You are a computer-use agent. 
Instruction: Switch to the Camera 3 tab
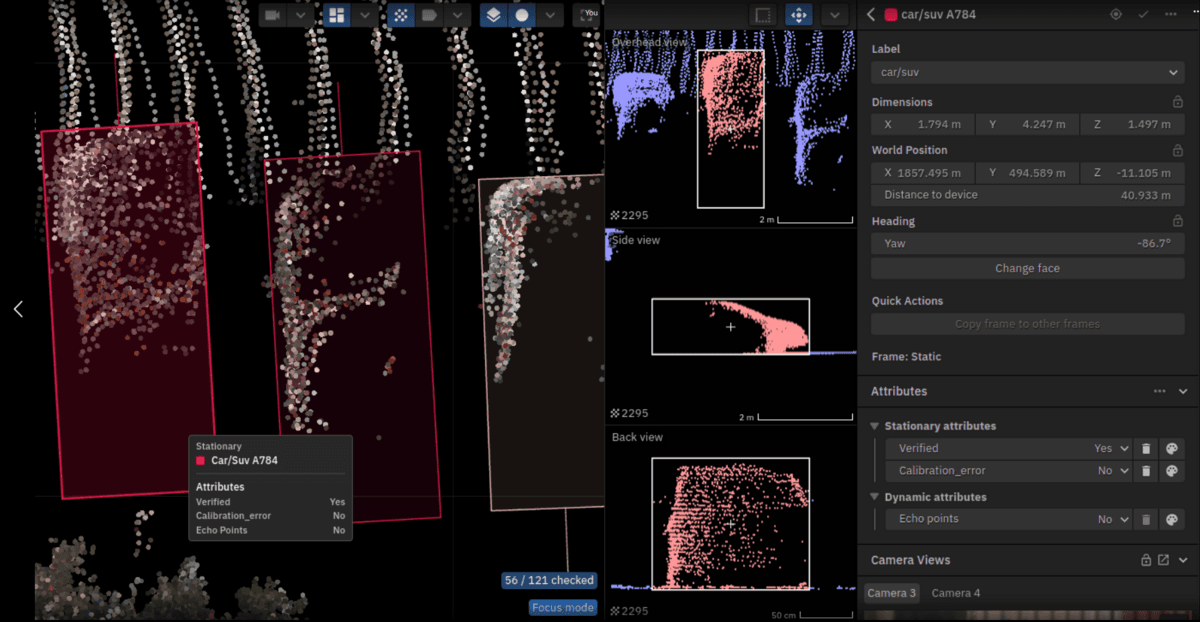(892, 593)
